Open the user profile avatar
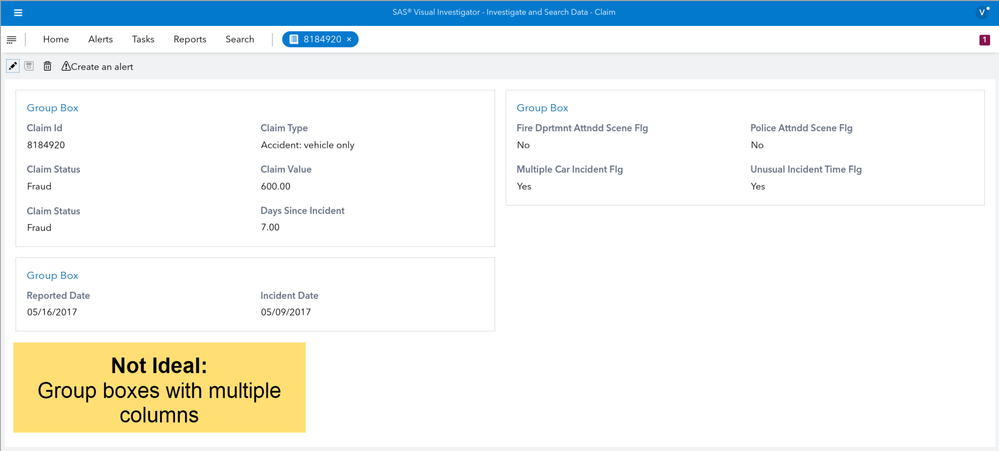This screenshot has height=451, width=999. point(983,13)
